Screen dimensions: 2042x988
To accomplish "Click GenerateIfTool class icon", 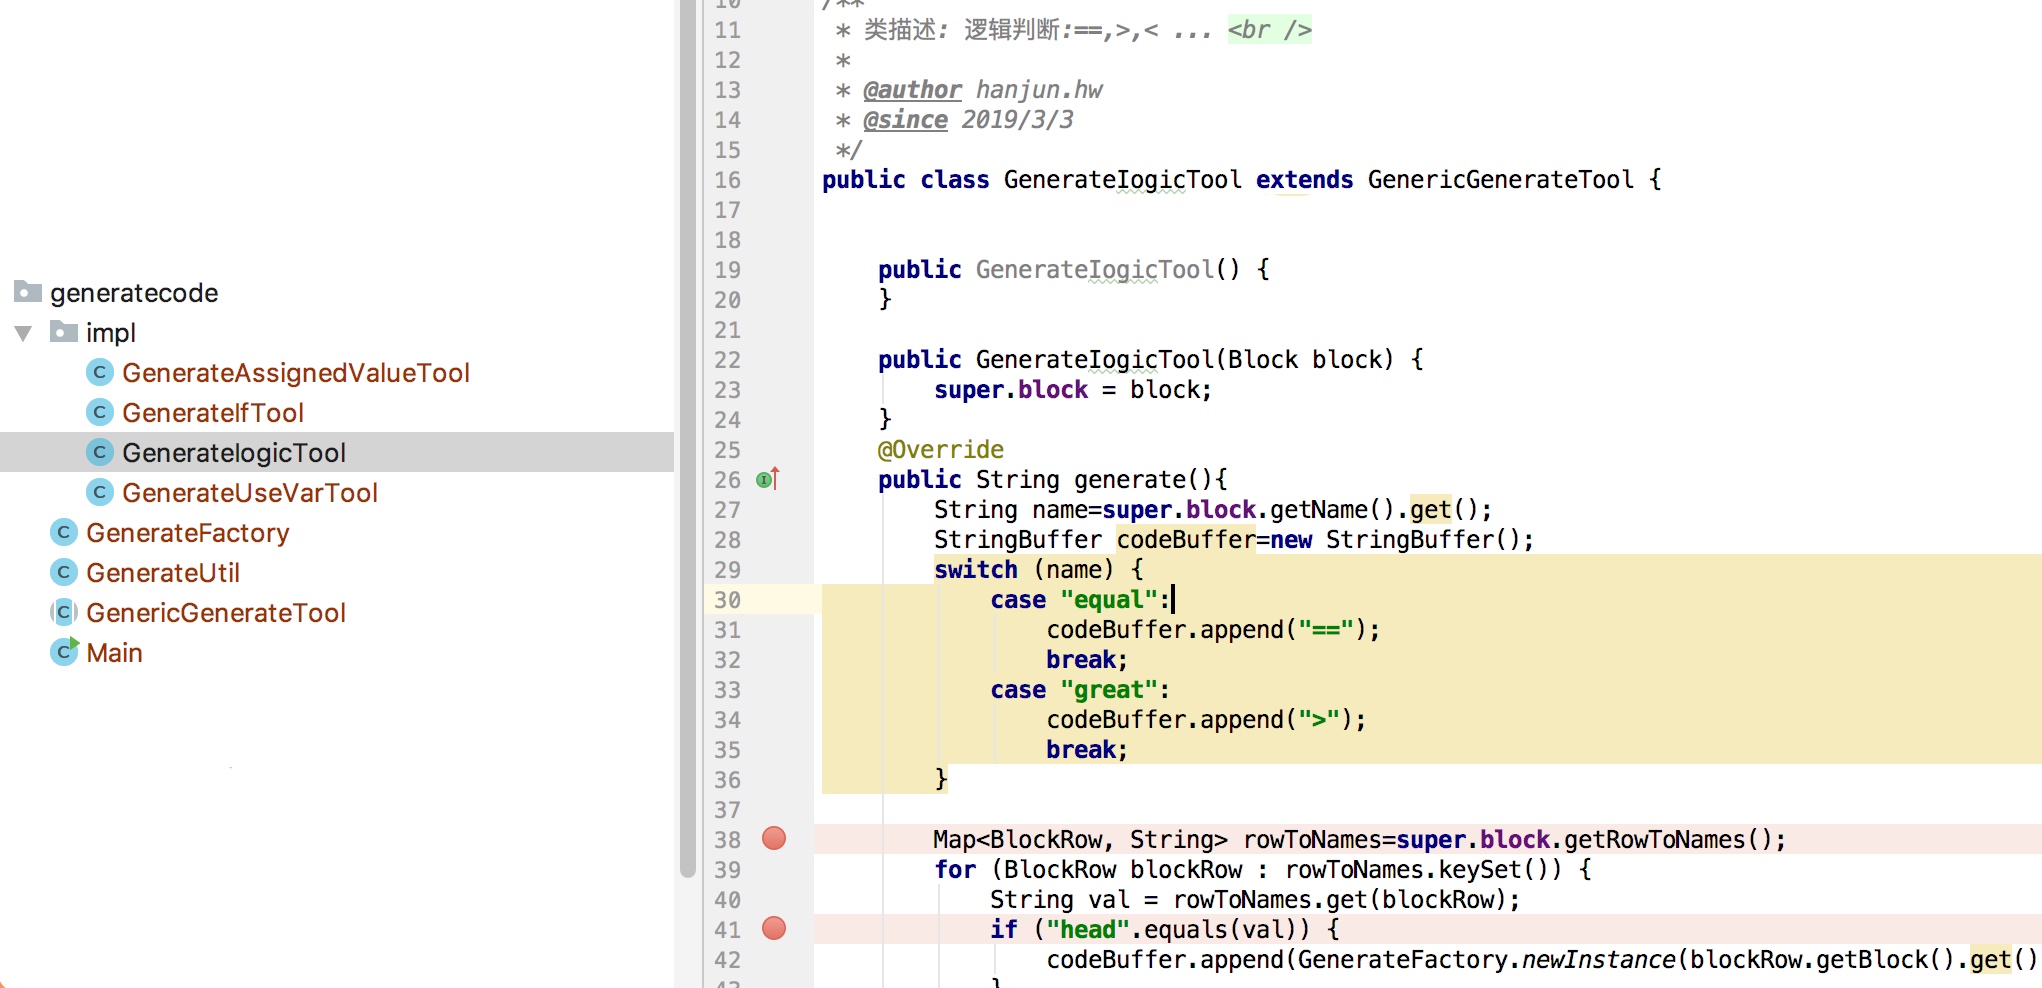I will (99, 412).
